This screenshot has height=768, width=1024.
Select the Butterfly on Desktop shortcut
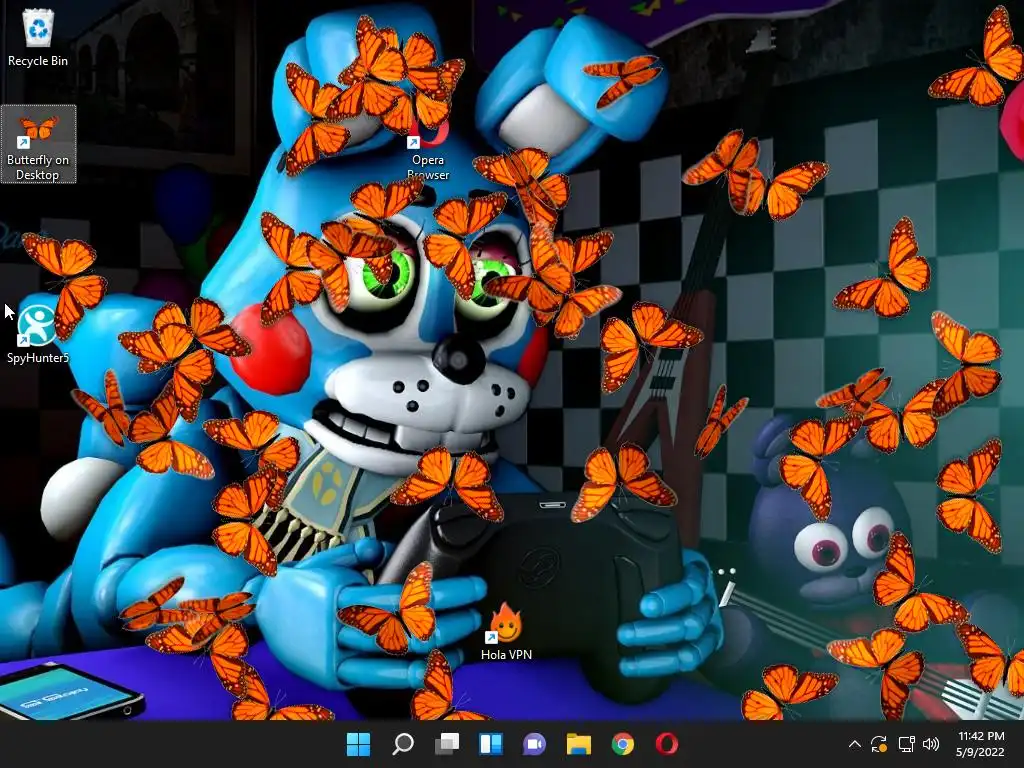pyautogui.click(x=38, y=144)
